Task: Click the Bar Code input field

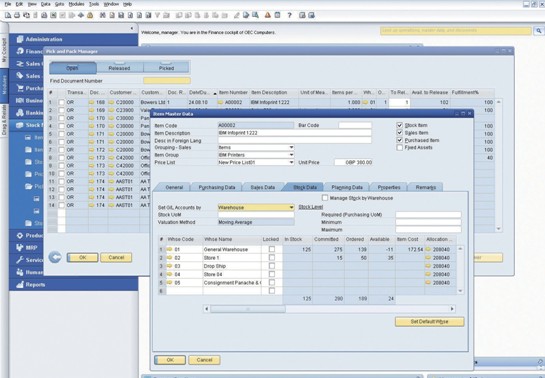Action: pos(355,125)
